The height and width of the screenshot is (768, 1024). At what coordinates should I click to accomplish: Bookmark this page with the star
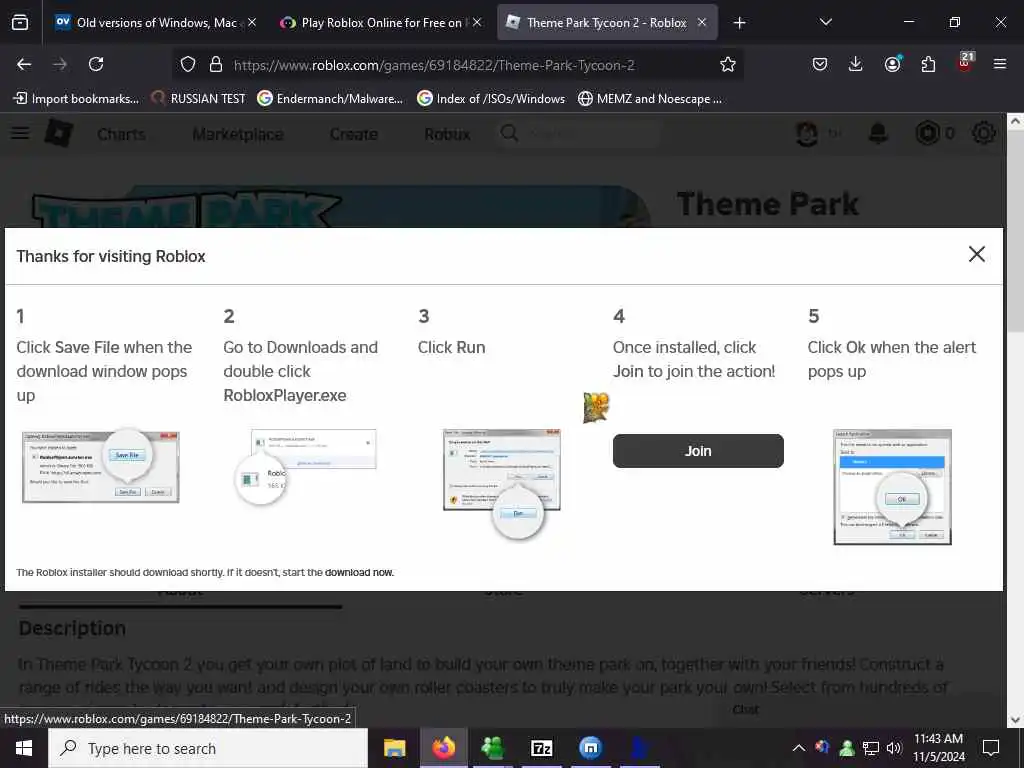tap(728, 64)
